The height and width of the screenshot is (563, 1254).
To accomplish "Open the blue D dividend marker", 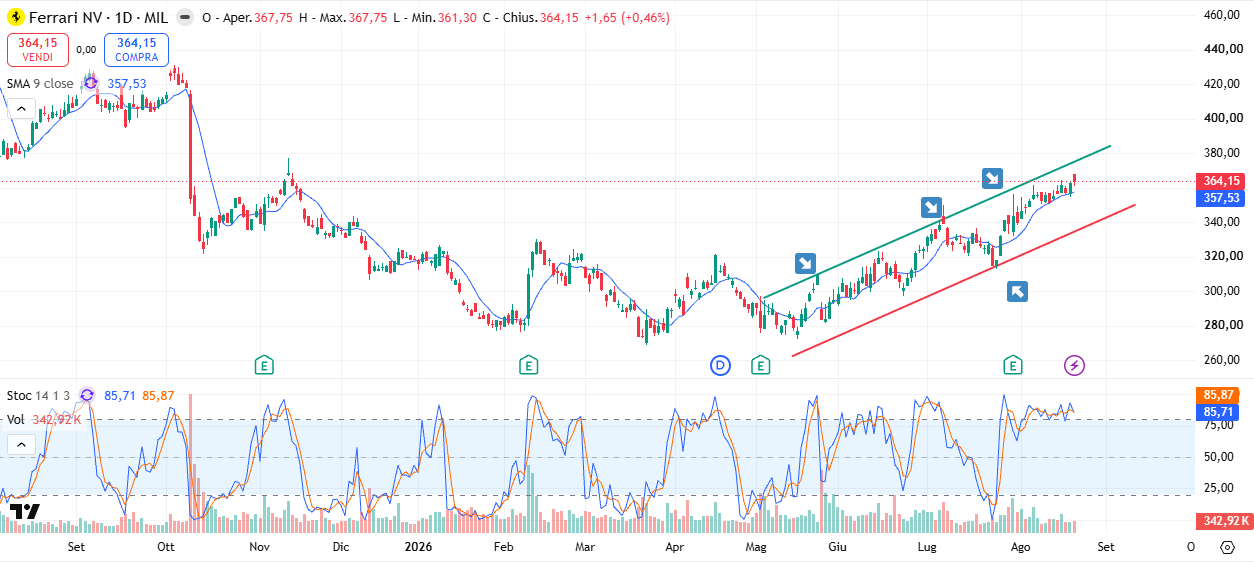I will [721, 365].
